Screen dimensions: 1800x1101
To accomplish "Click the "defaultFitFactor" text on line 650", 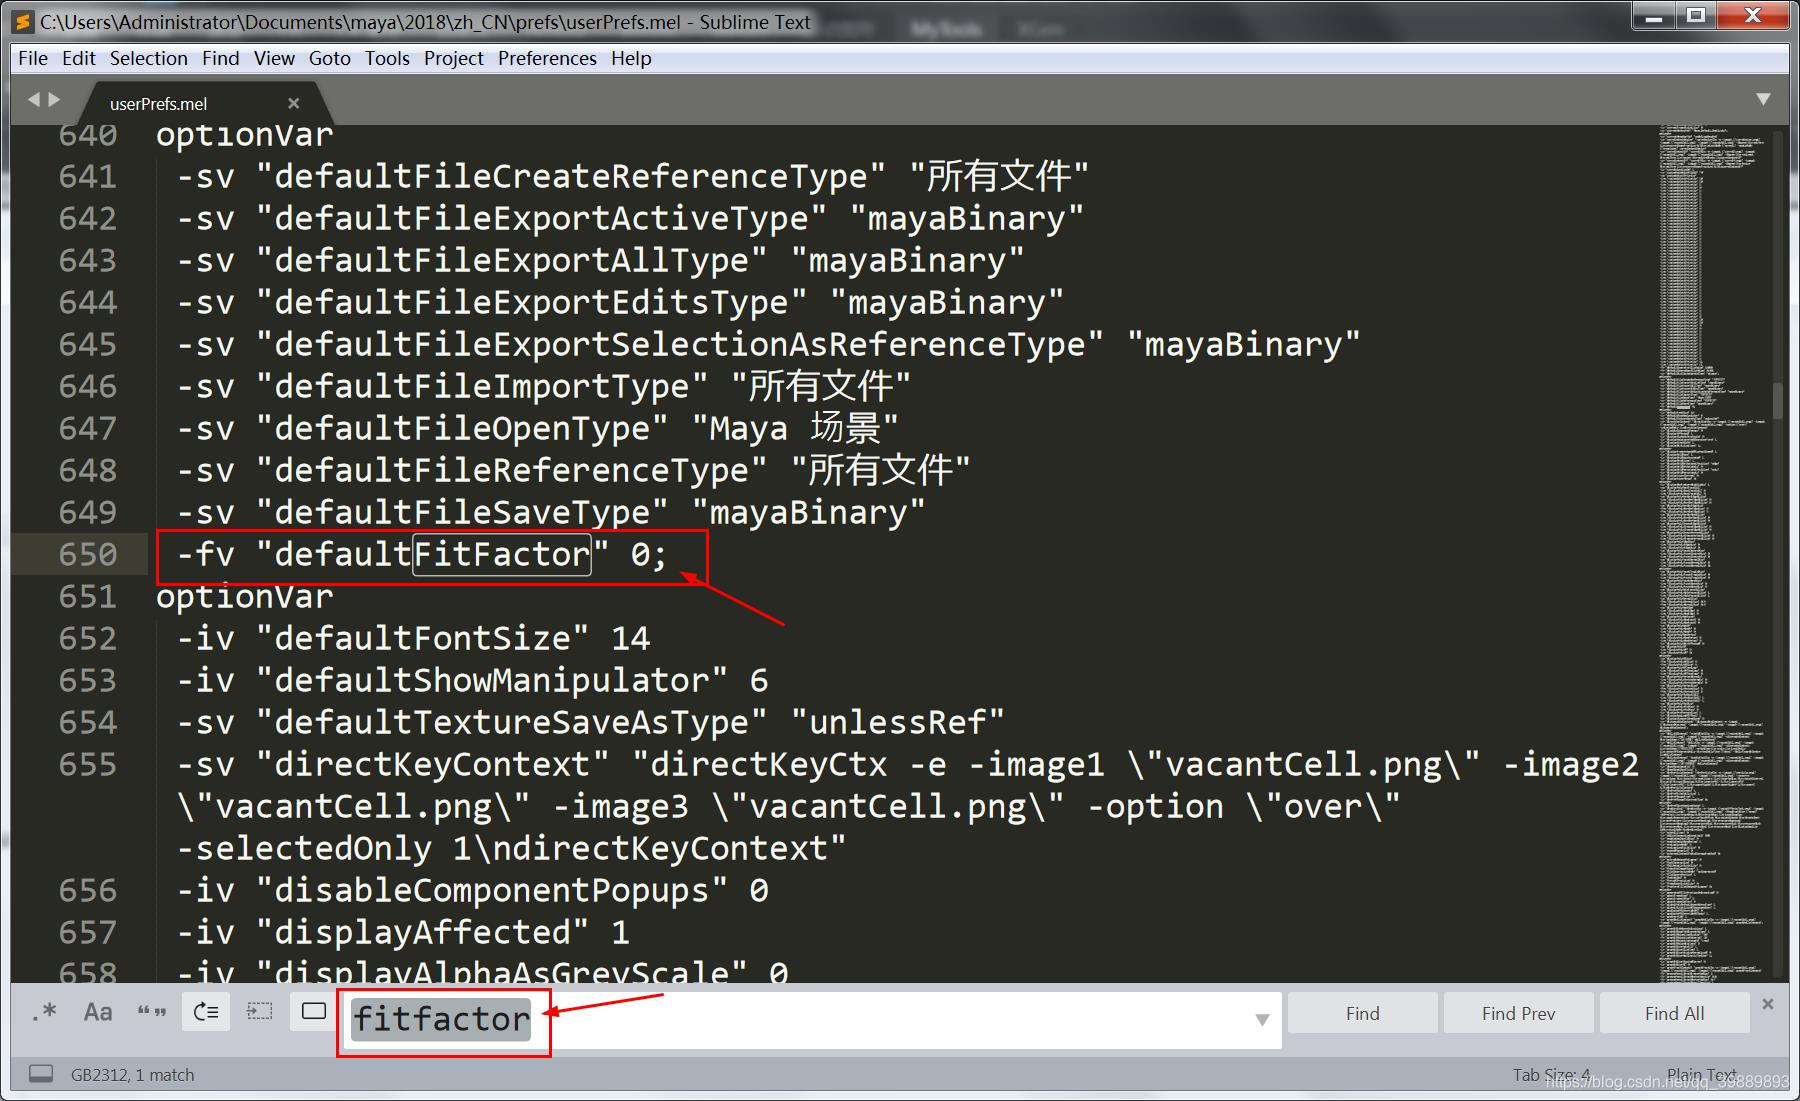I will (x=432, y=554).
